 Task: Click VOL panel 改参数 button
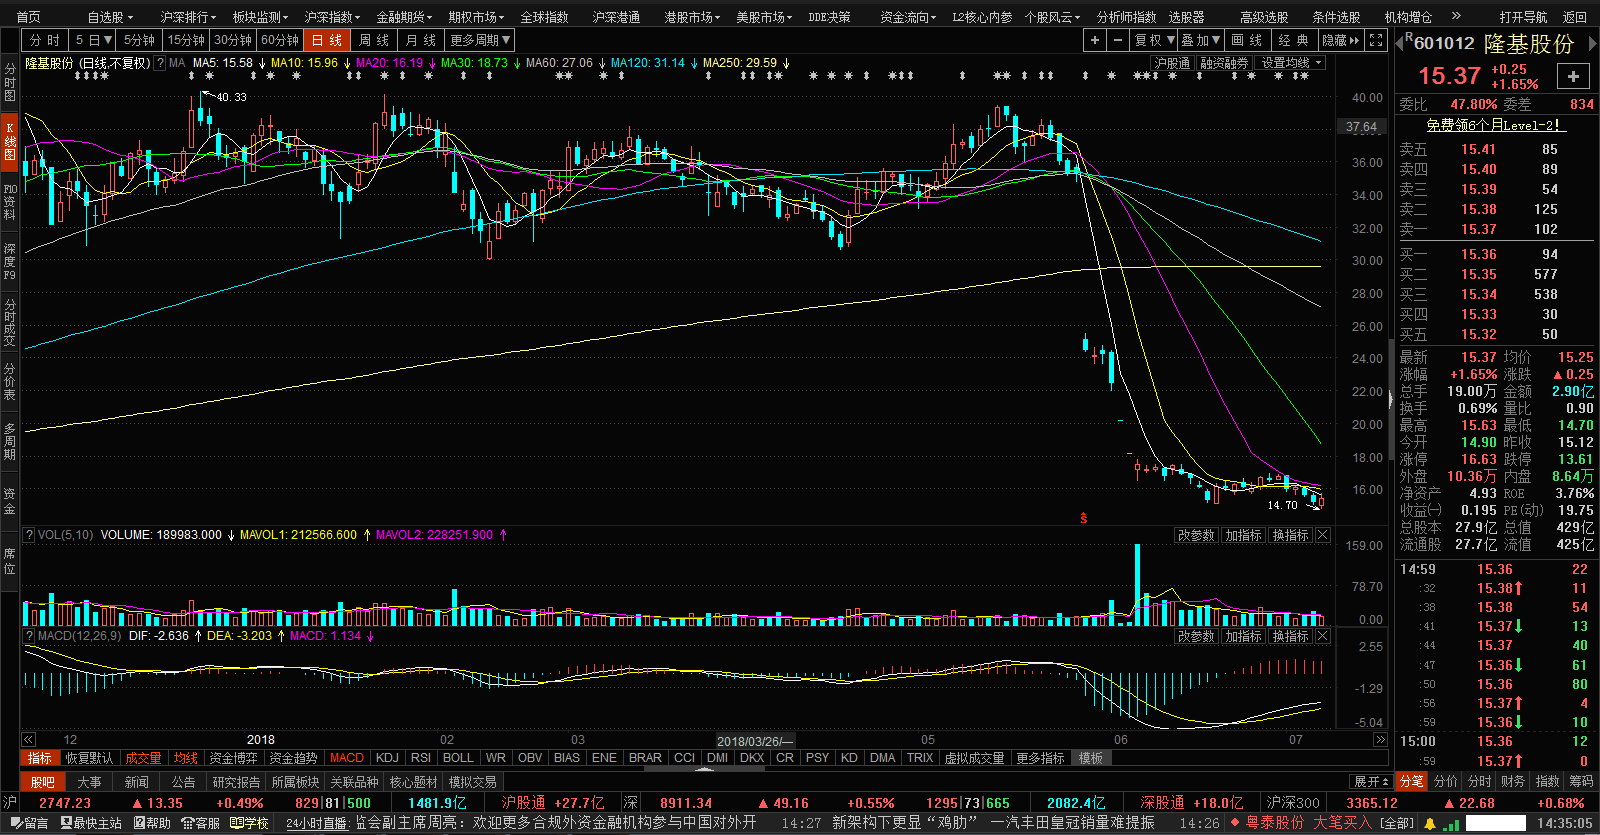[1196, 535]
